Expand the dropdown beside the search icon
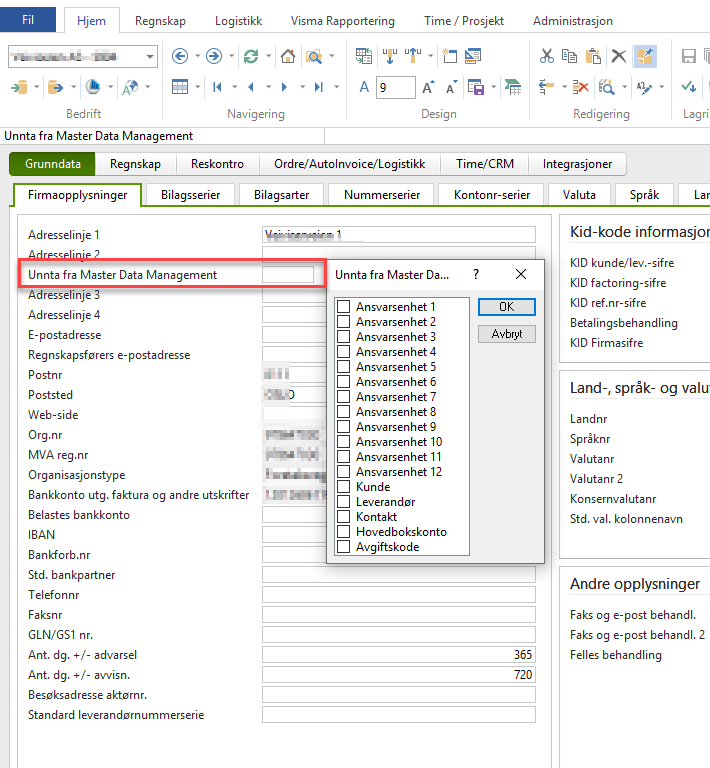Screen dimensions: 710x768 (x=331, y=56)
